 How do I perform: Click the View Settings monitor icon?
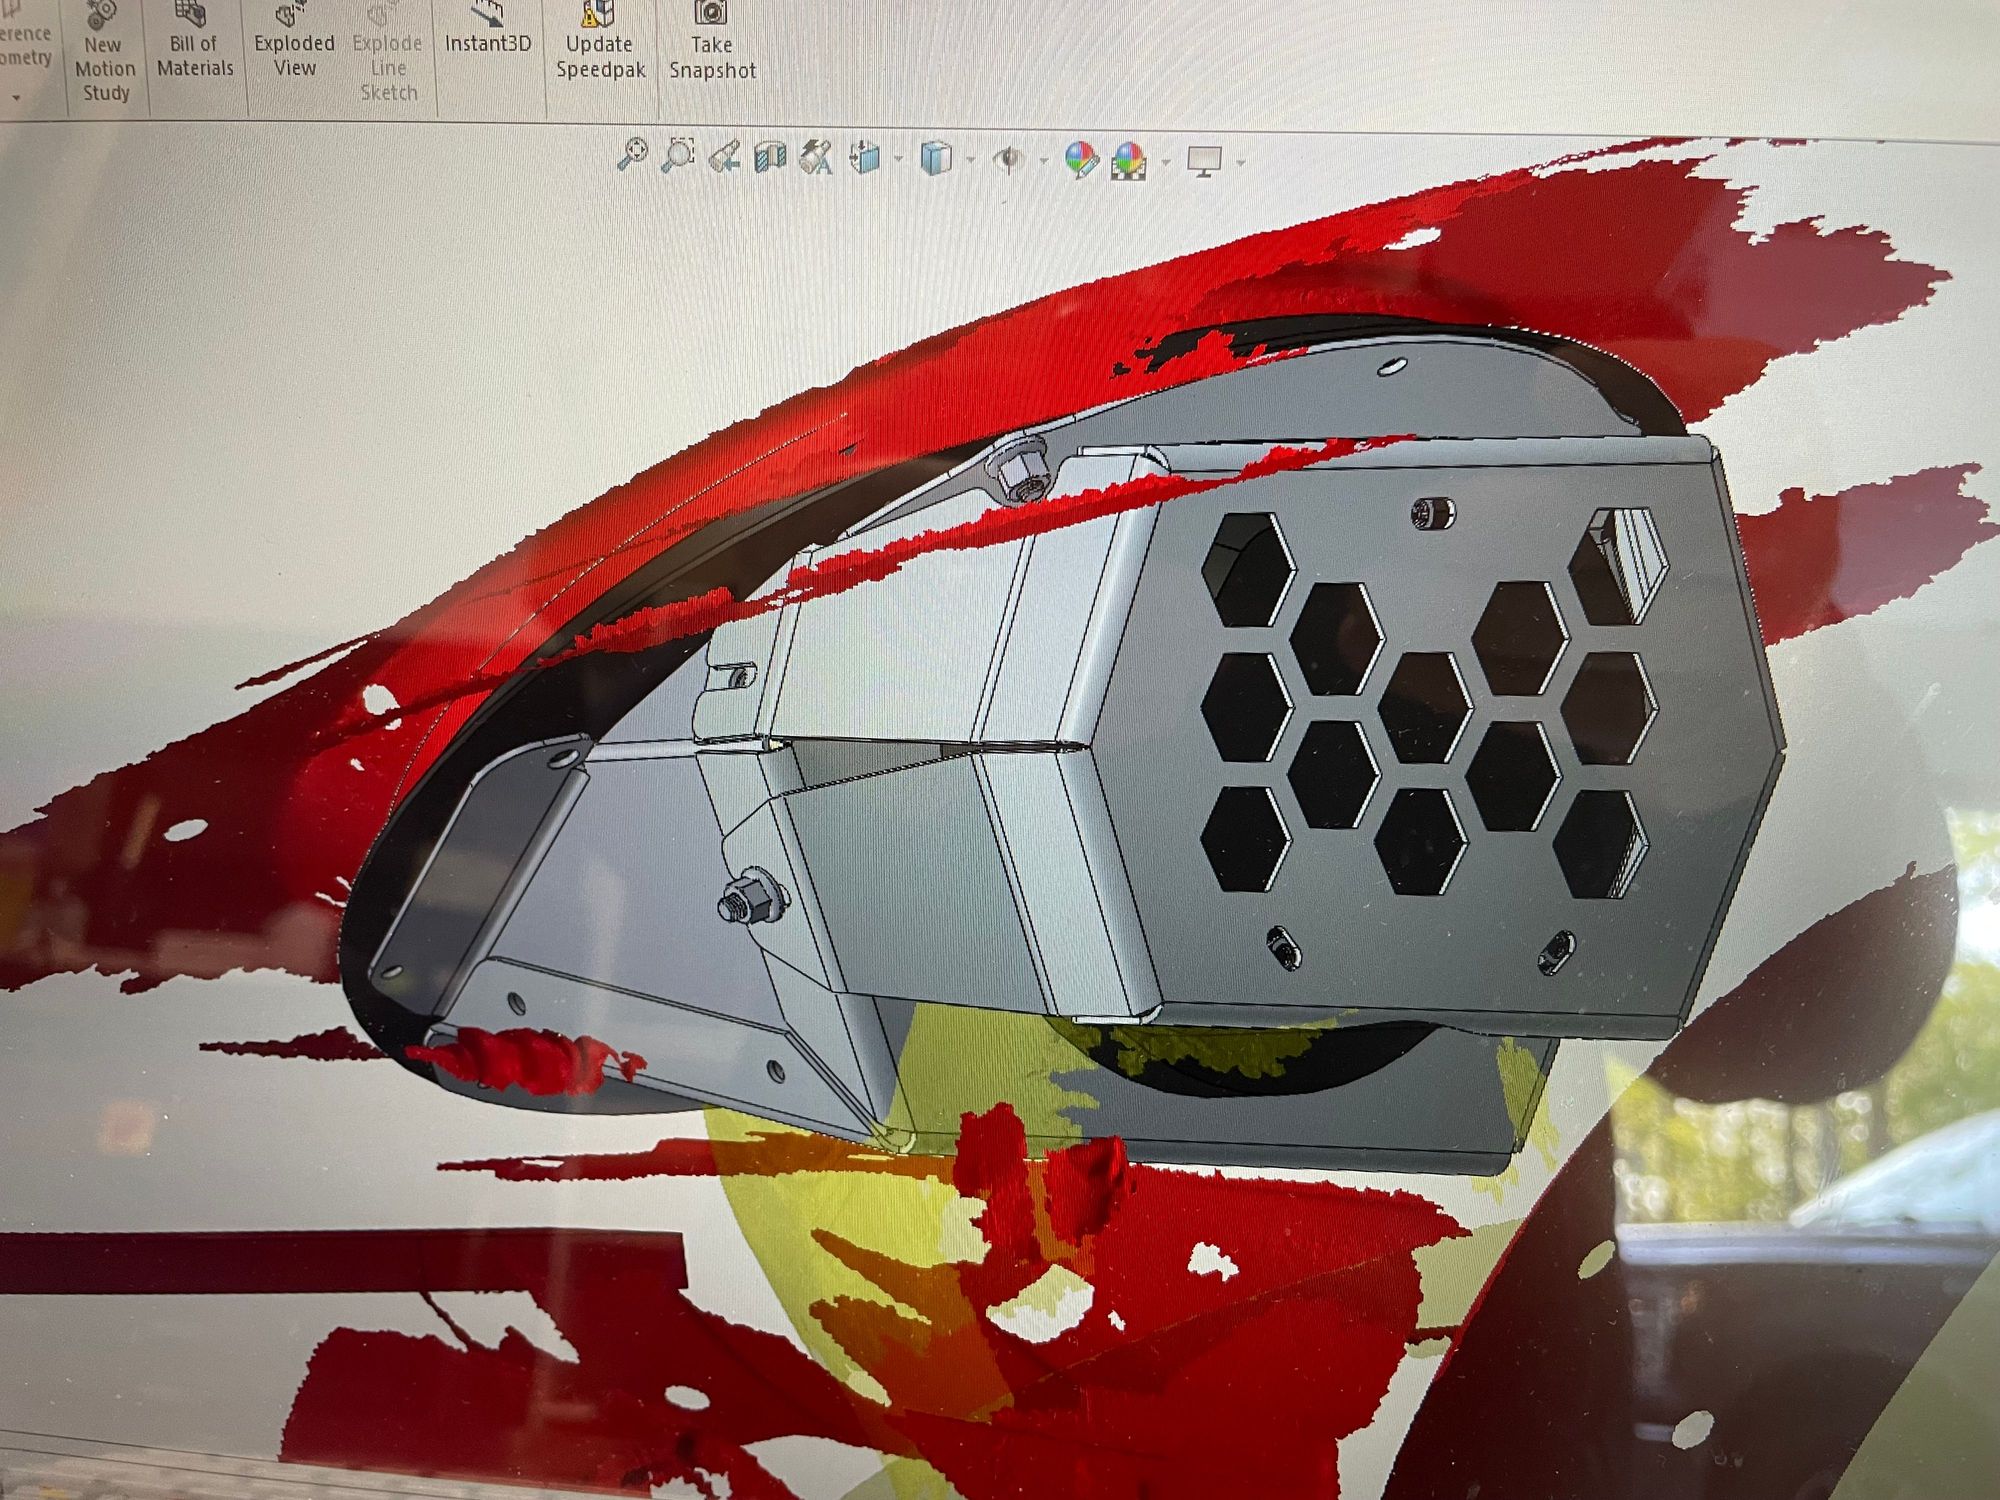coord(1204,161)
